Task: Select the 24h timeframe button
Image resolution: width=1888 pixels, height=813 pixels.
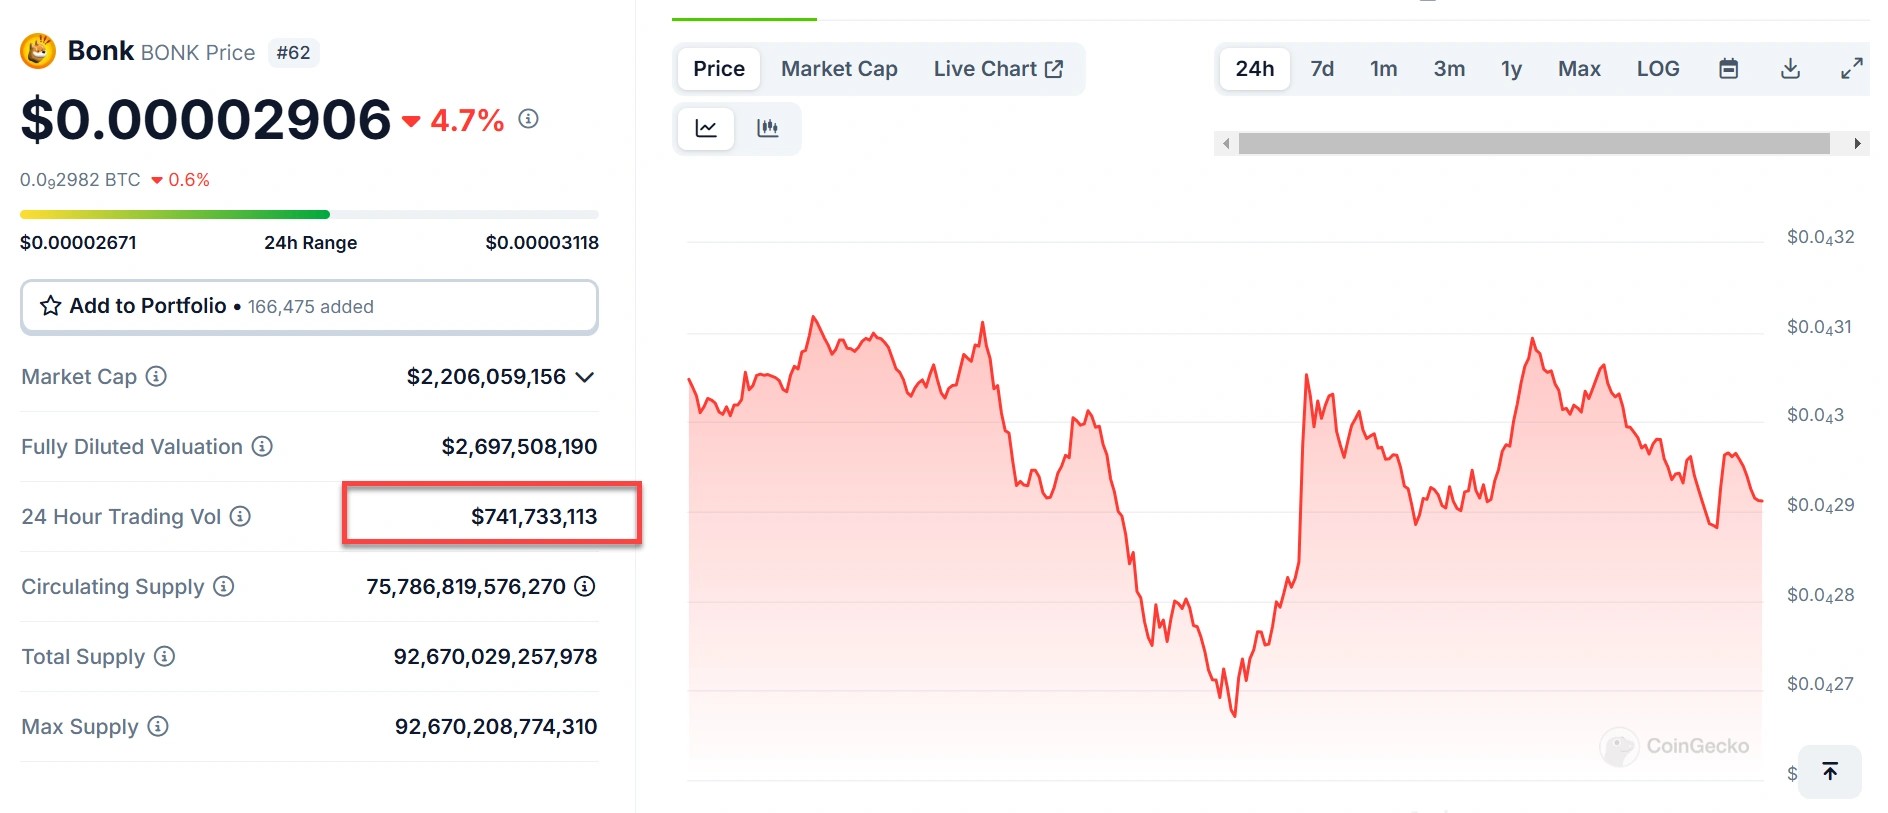Action: click(1254, 68)
